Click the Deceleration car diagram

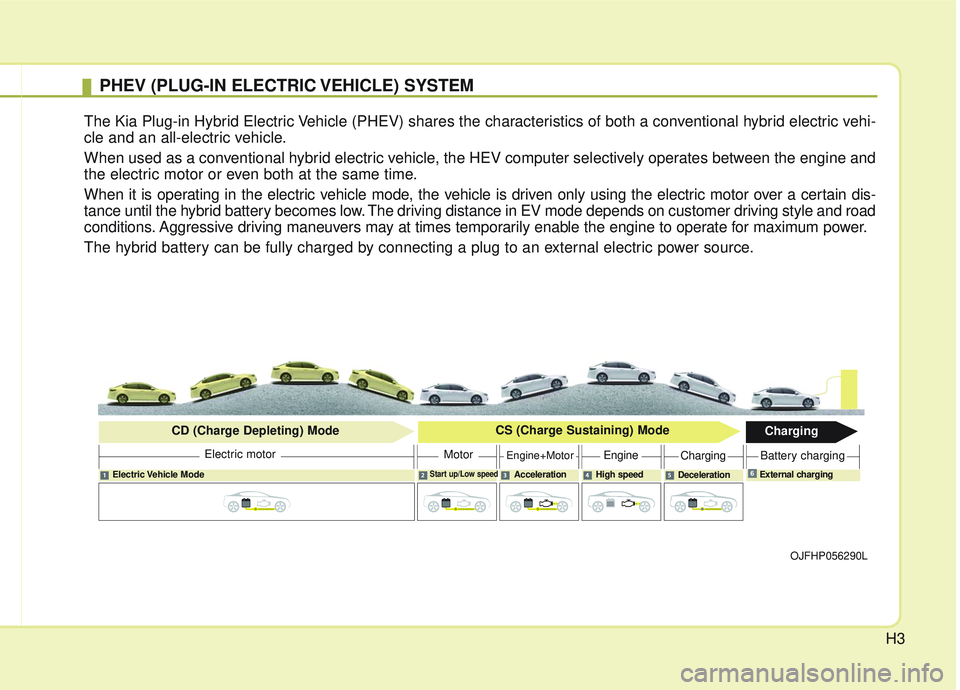[x=703, y=501]
